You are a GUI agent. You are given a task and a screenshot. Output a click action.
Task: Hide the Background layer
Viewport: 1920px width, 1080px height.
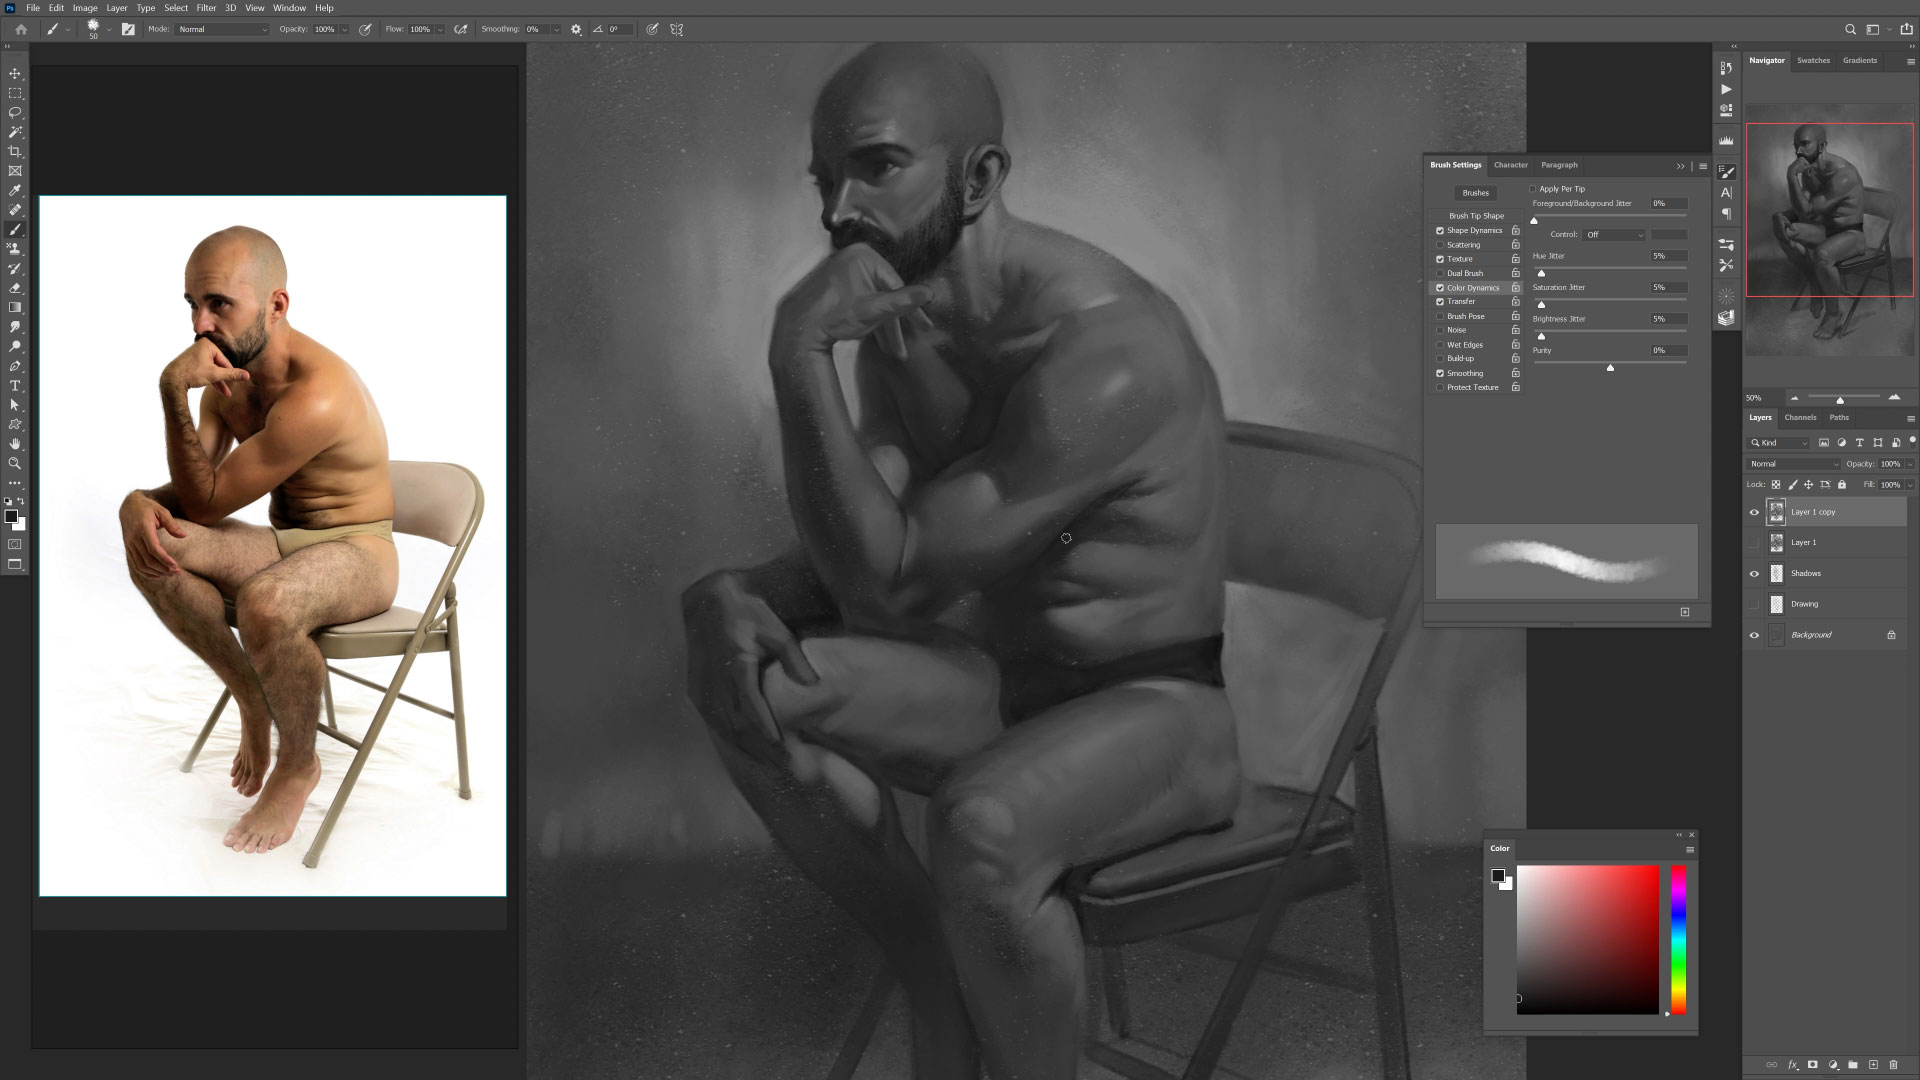coord(1754,636)
